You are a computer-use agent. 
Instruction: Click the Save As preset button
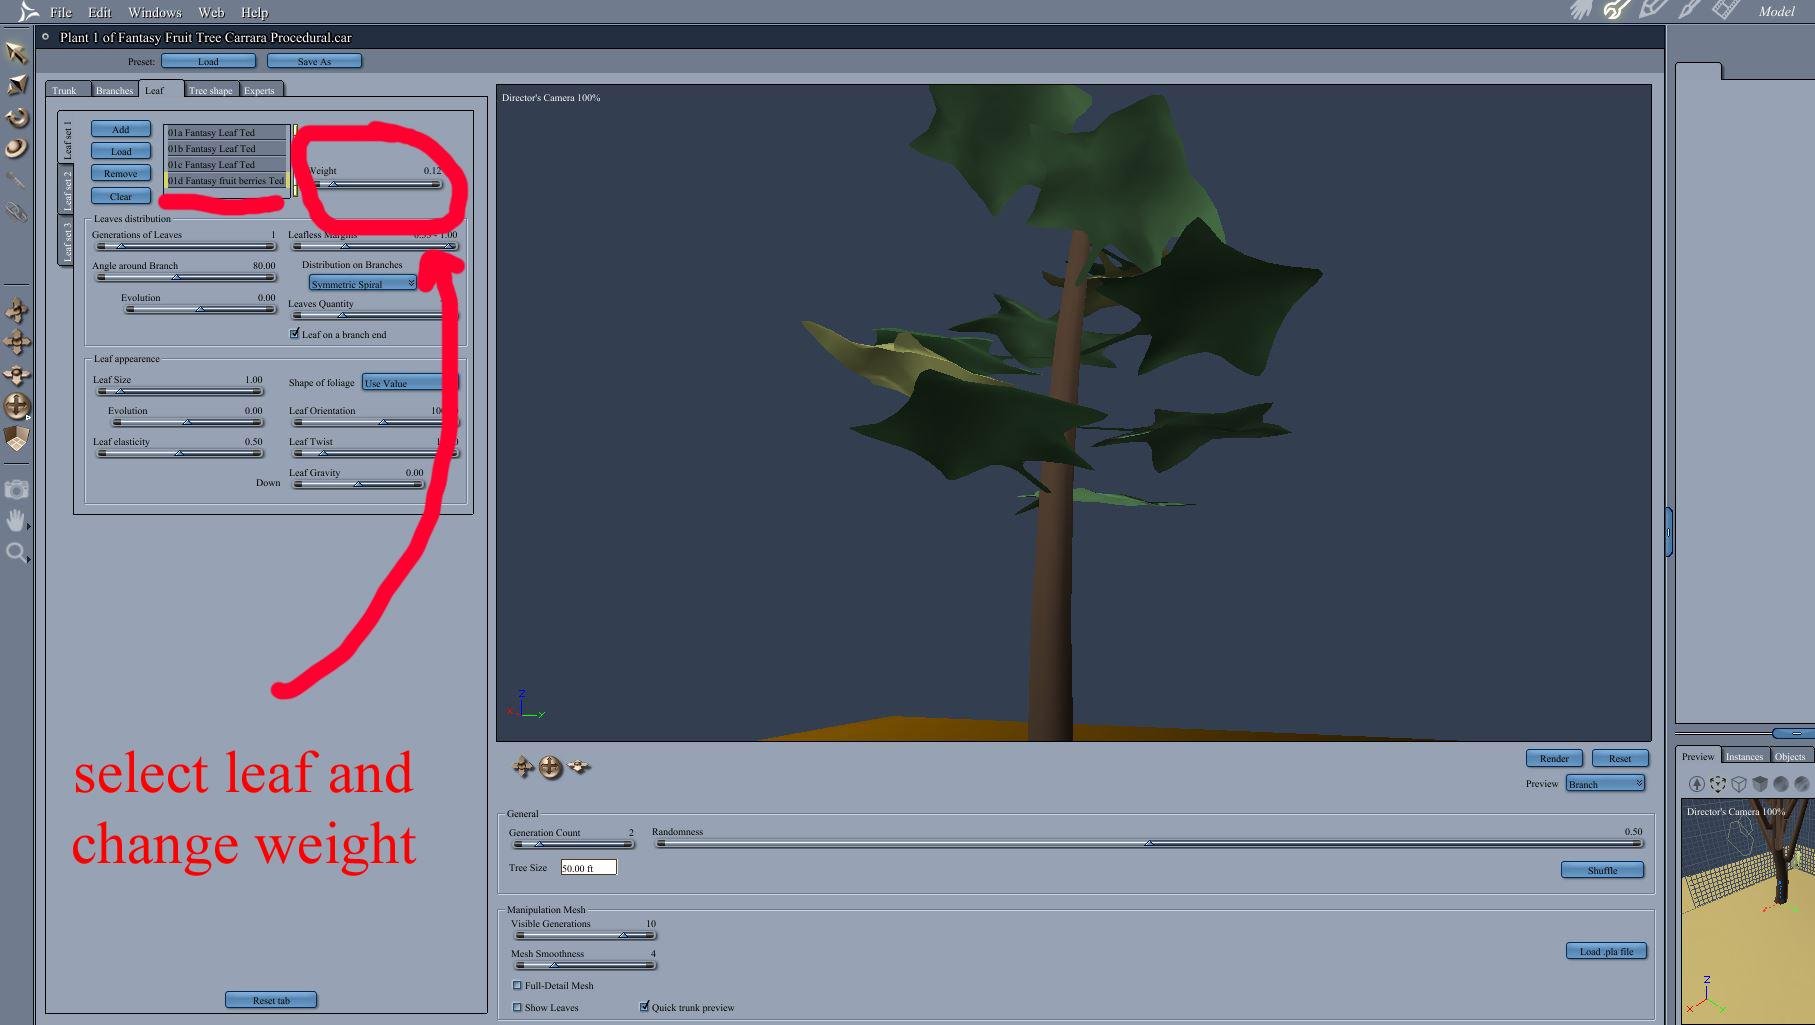(x=314, y=62)
